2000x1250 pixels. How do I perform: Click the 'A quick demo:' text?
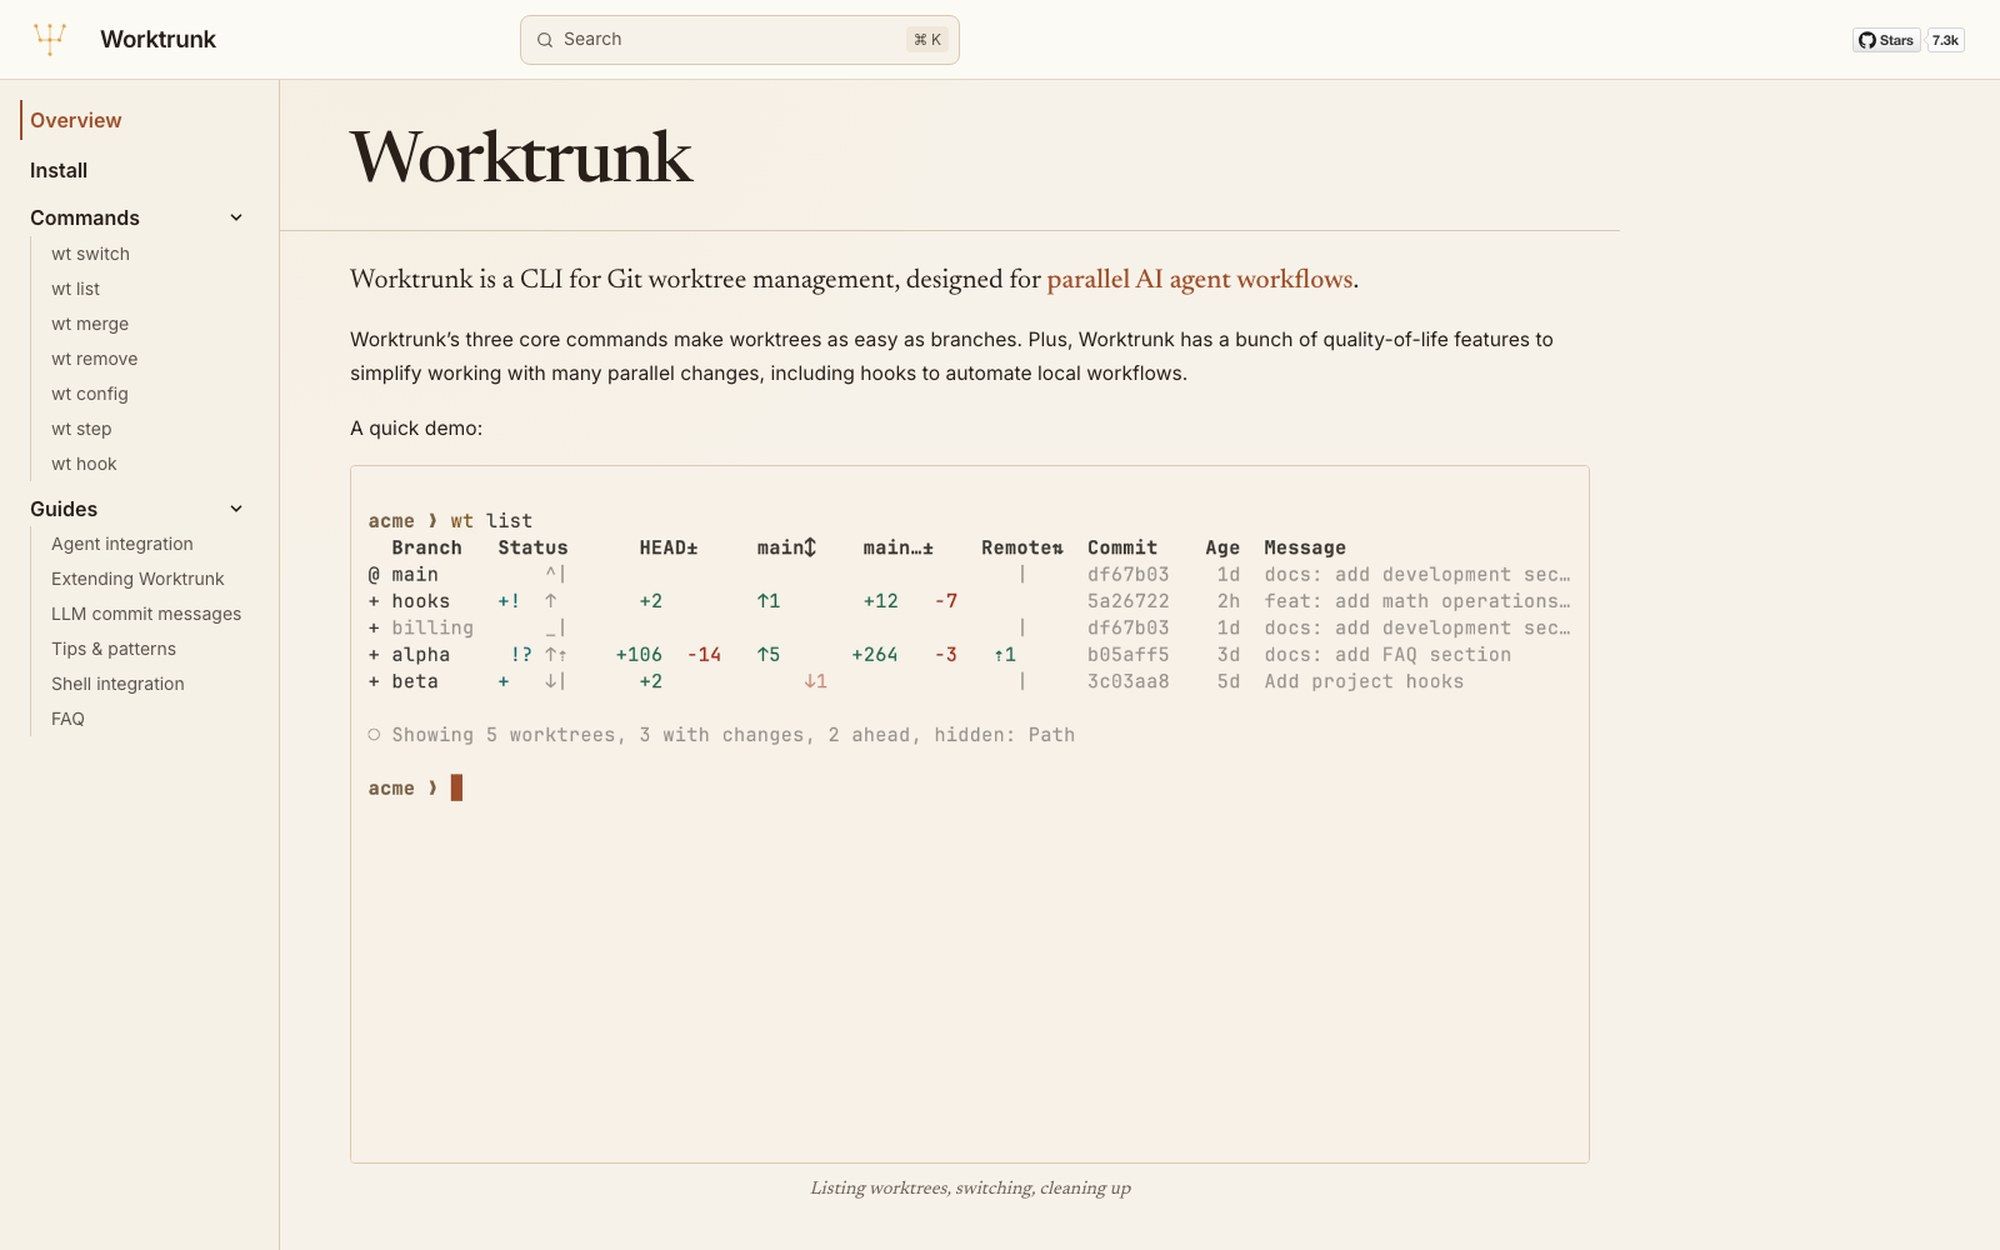click(416, 428)
